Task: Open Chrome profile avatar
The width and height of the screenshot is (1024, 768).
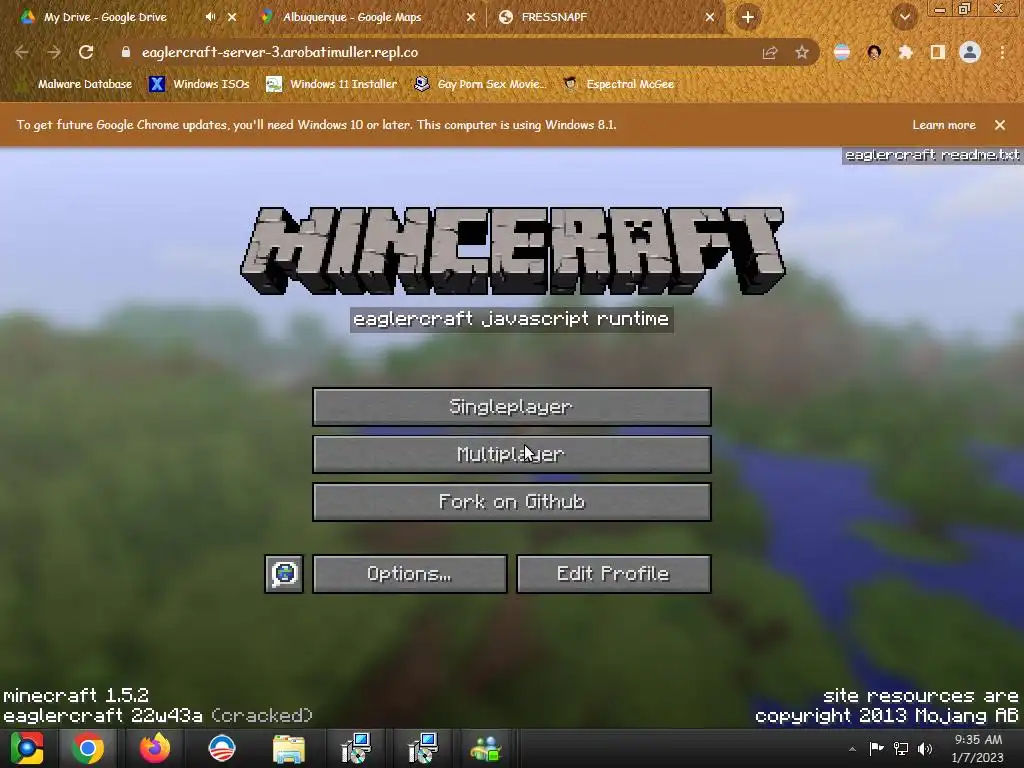Action: click(970, 52)
